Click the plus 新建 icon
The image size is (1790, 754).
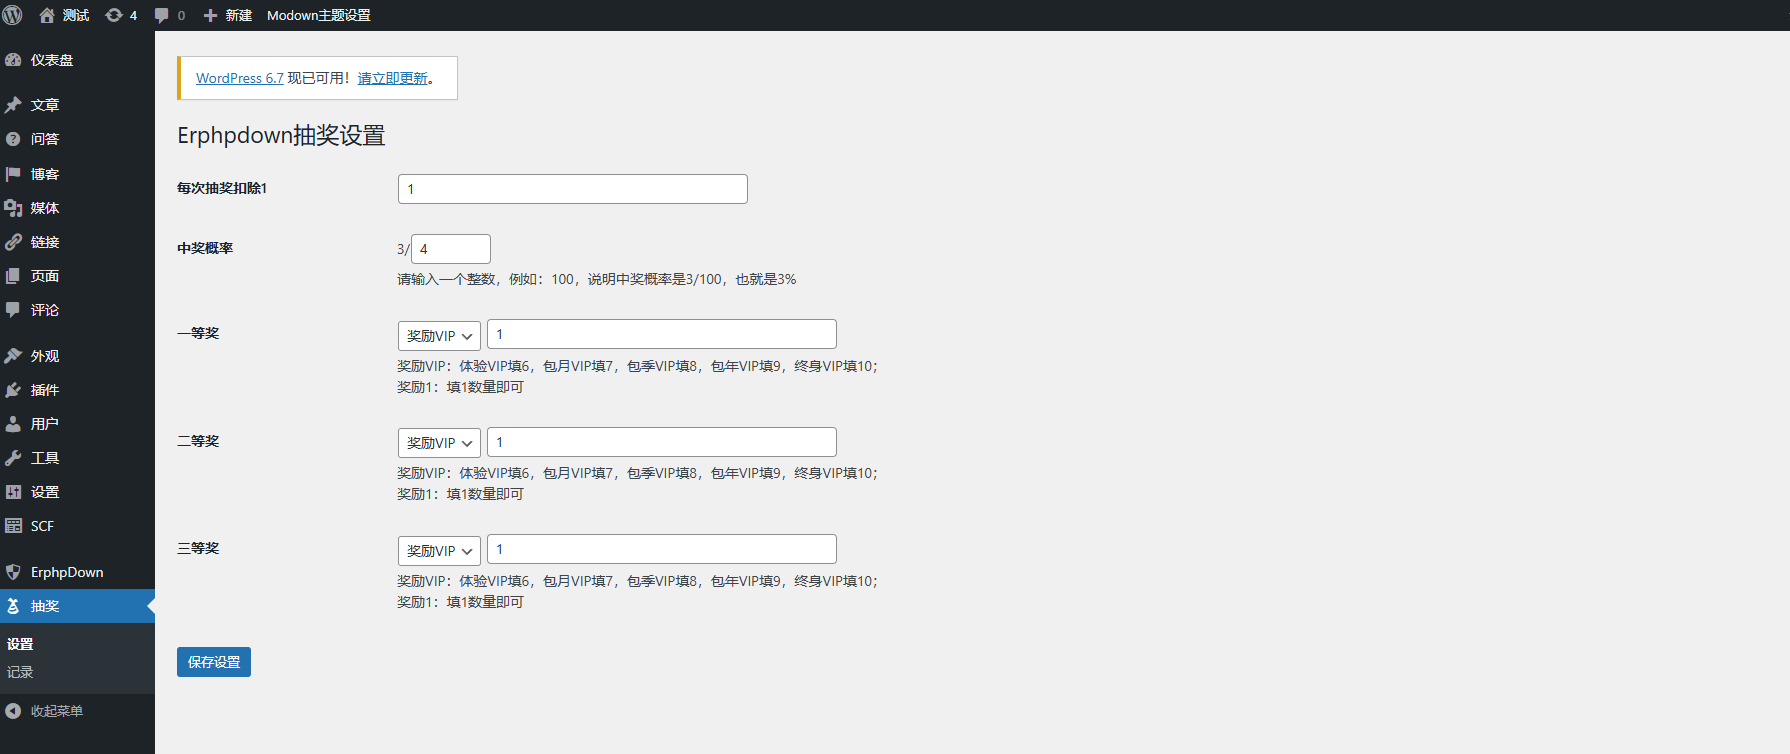210,15
